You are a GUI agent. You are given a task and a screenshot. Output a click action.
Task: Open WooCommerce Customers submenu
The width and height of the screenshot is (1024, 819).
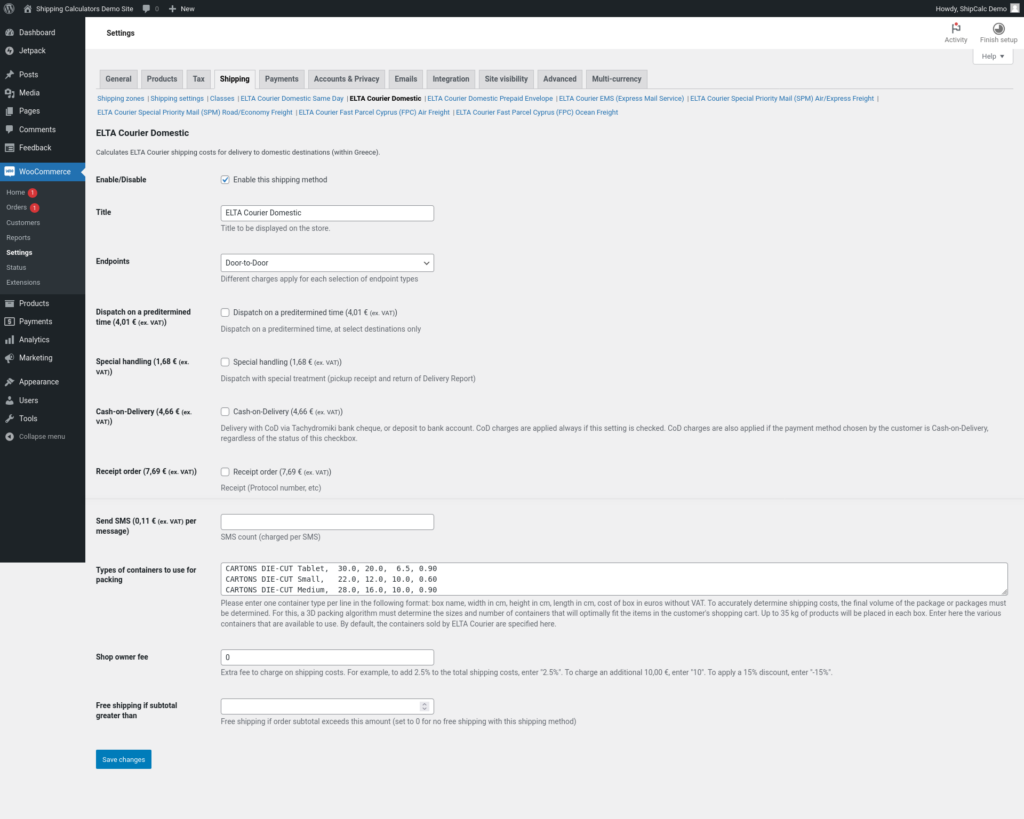(x=23, y=223)
